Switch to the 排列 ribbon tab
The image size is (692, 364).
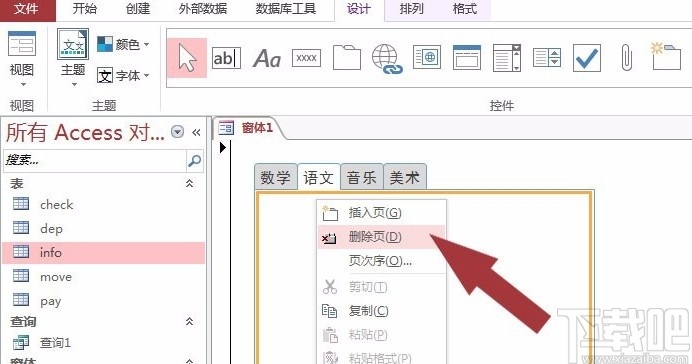click(411, 9)
